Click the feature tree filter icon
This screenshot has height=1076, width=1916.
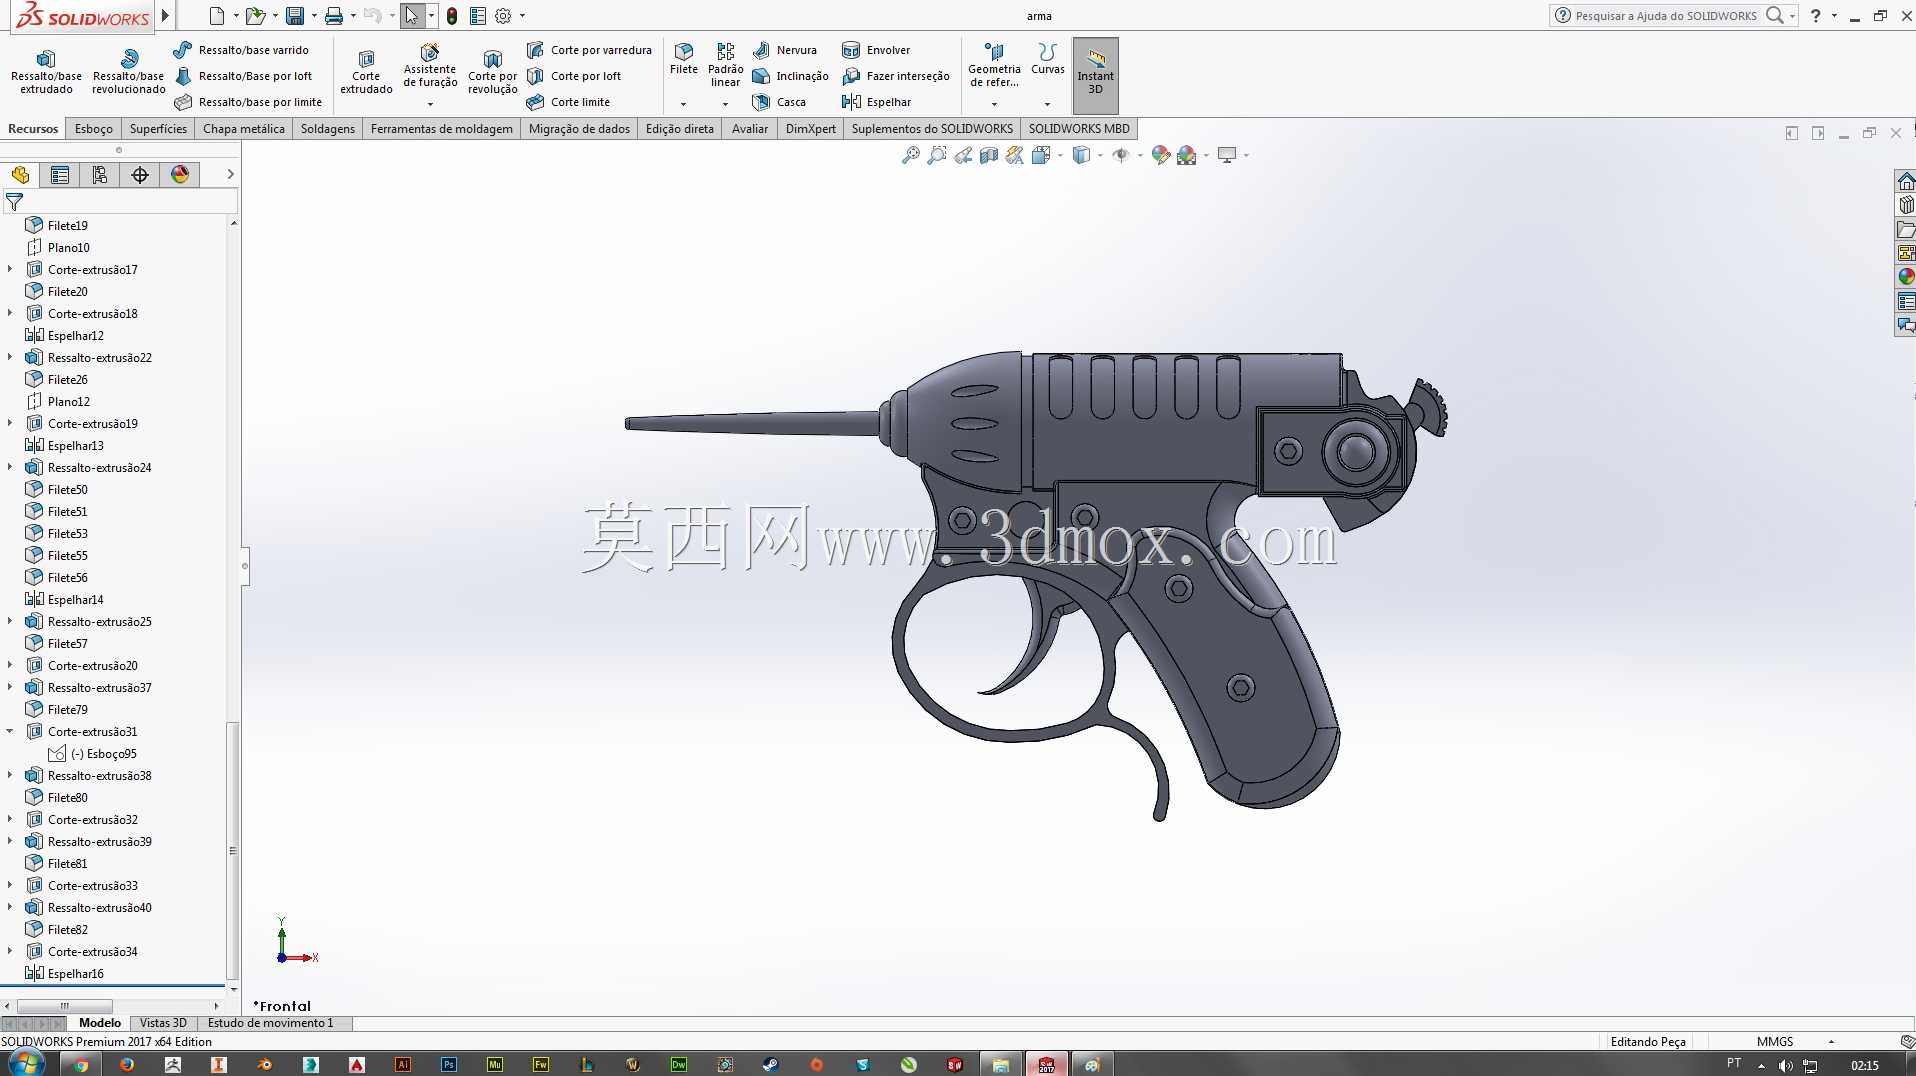[x=14, y=202]
